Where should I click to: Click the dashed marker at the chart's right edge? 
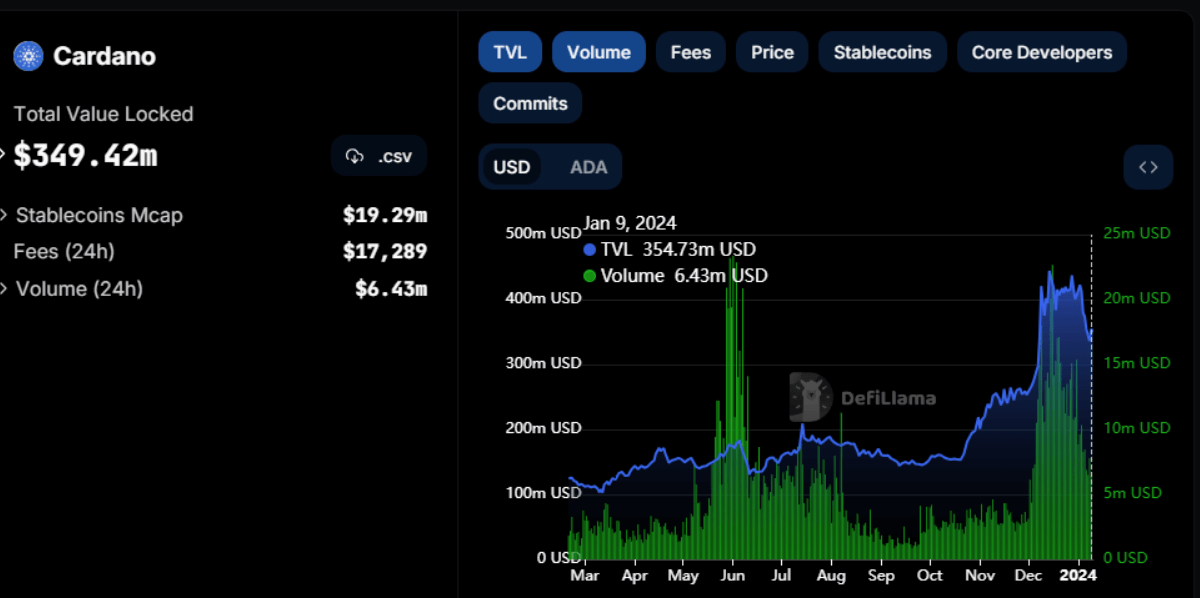[1090, 400]
